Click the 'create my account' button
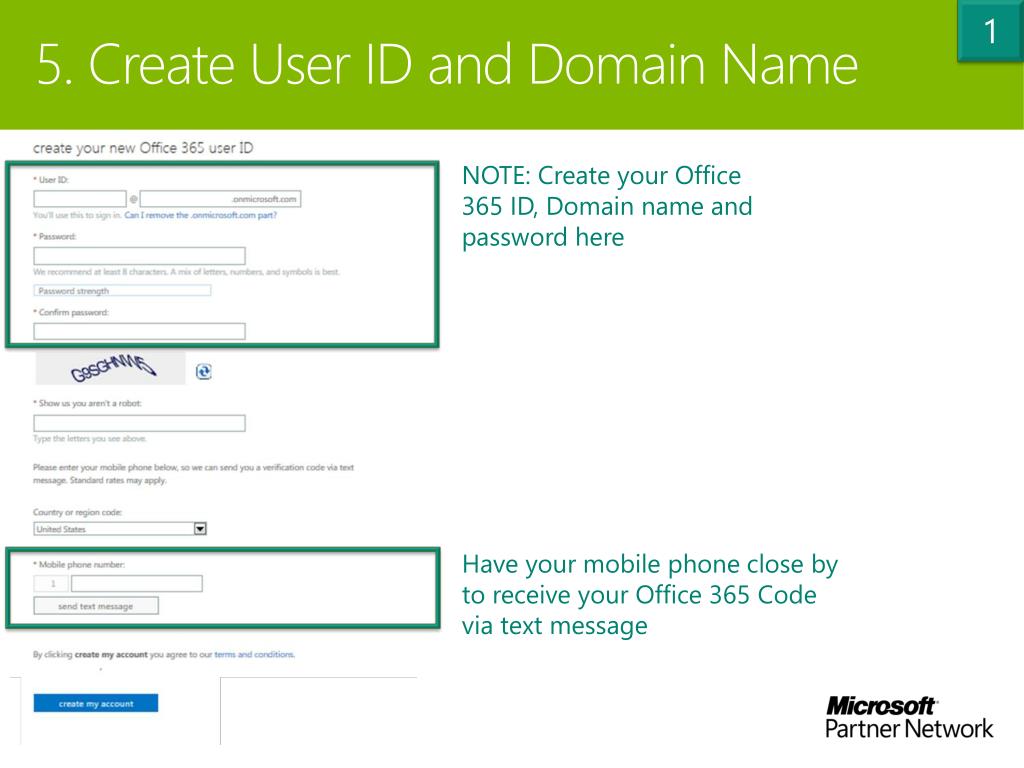The width and height of the screenshot is (1024, 768). pyautogui.click(x=95, y=703)
